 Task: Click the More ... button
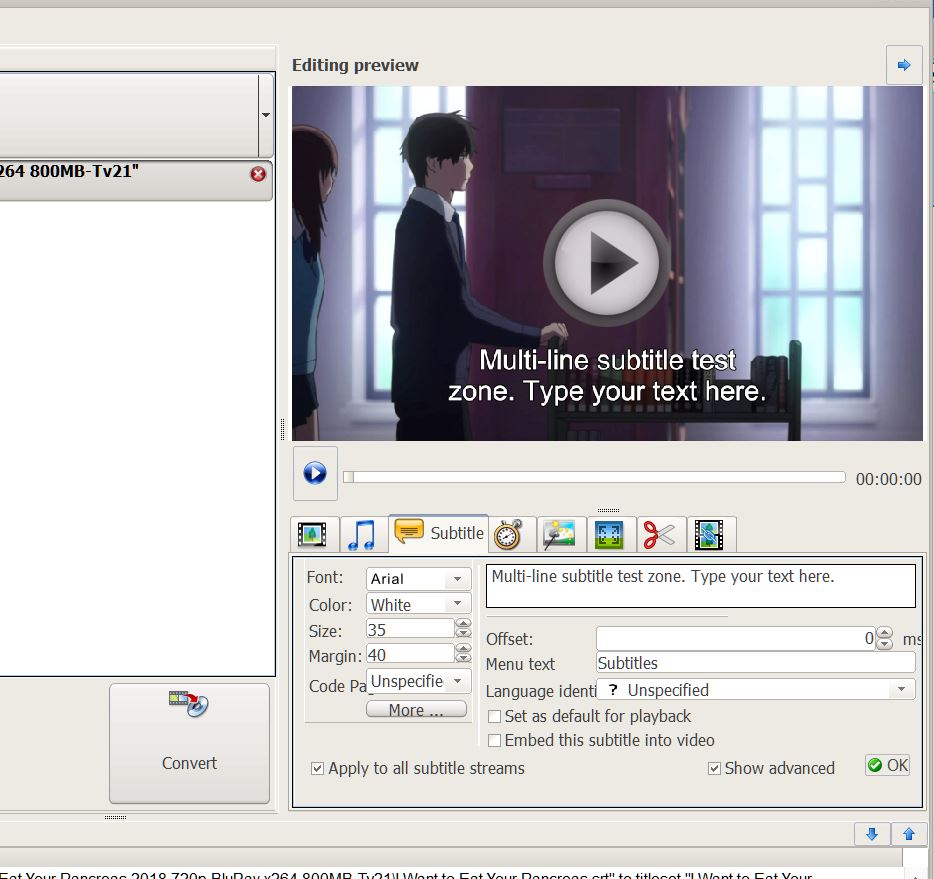tap(416, 710)
